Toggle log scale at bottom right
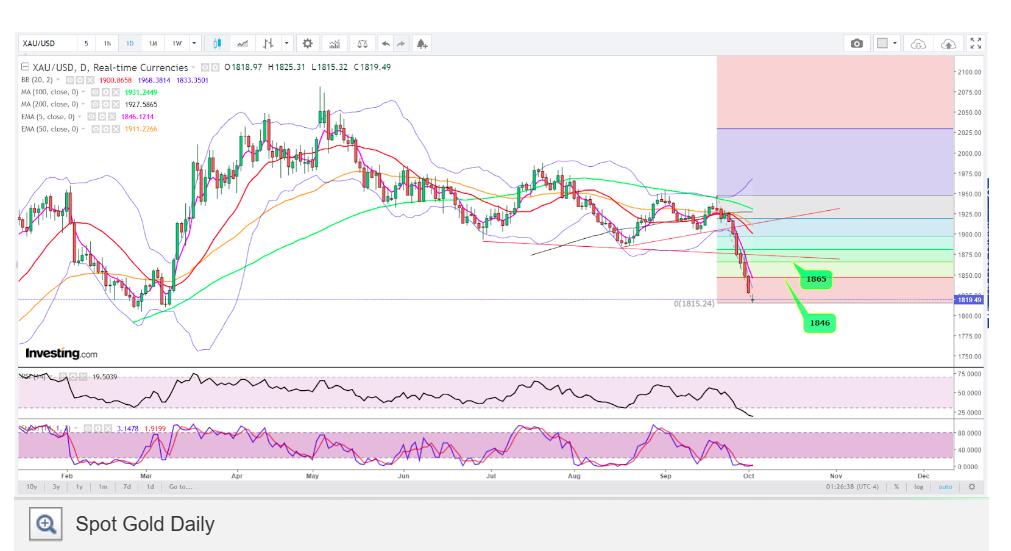 [x=919, y=486]
